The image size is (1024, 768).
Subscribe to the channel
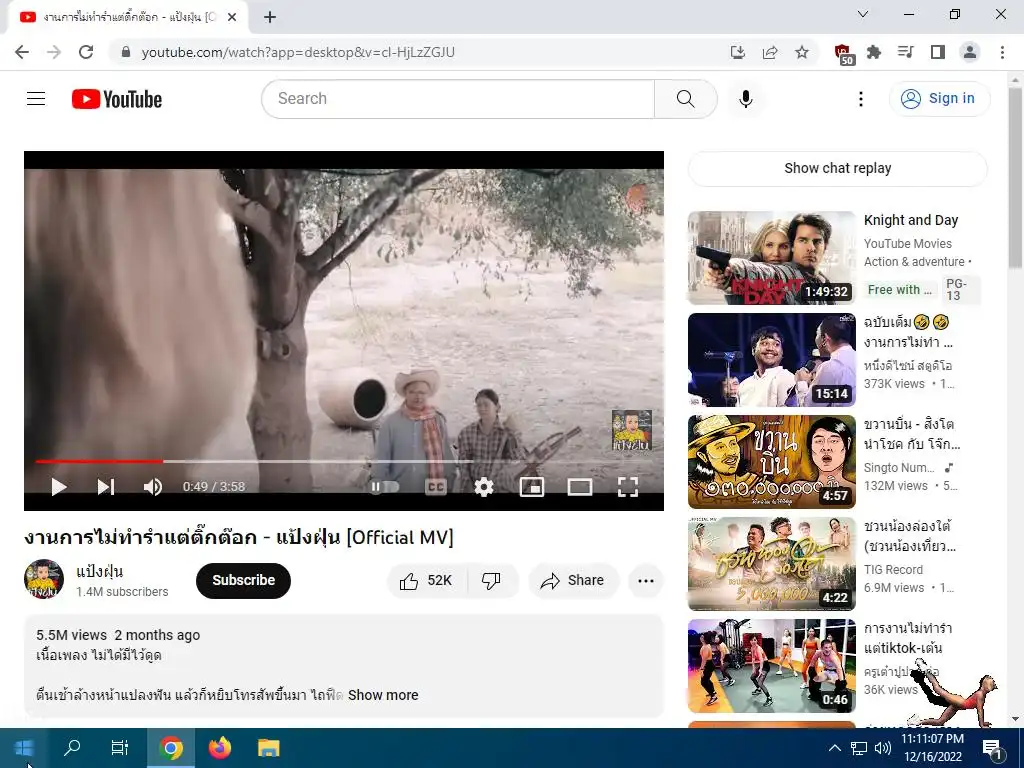[243, 581]
